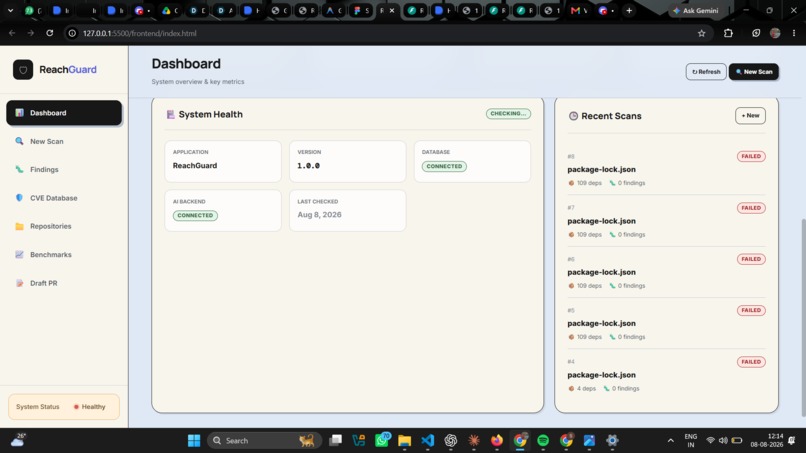This screenshot has height=453, width=806.
Task: Click the System Health panel icon
Action: pyautogui.click(x=170, y=114)
